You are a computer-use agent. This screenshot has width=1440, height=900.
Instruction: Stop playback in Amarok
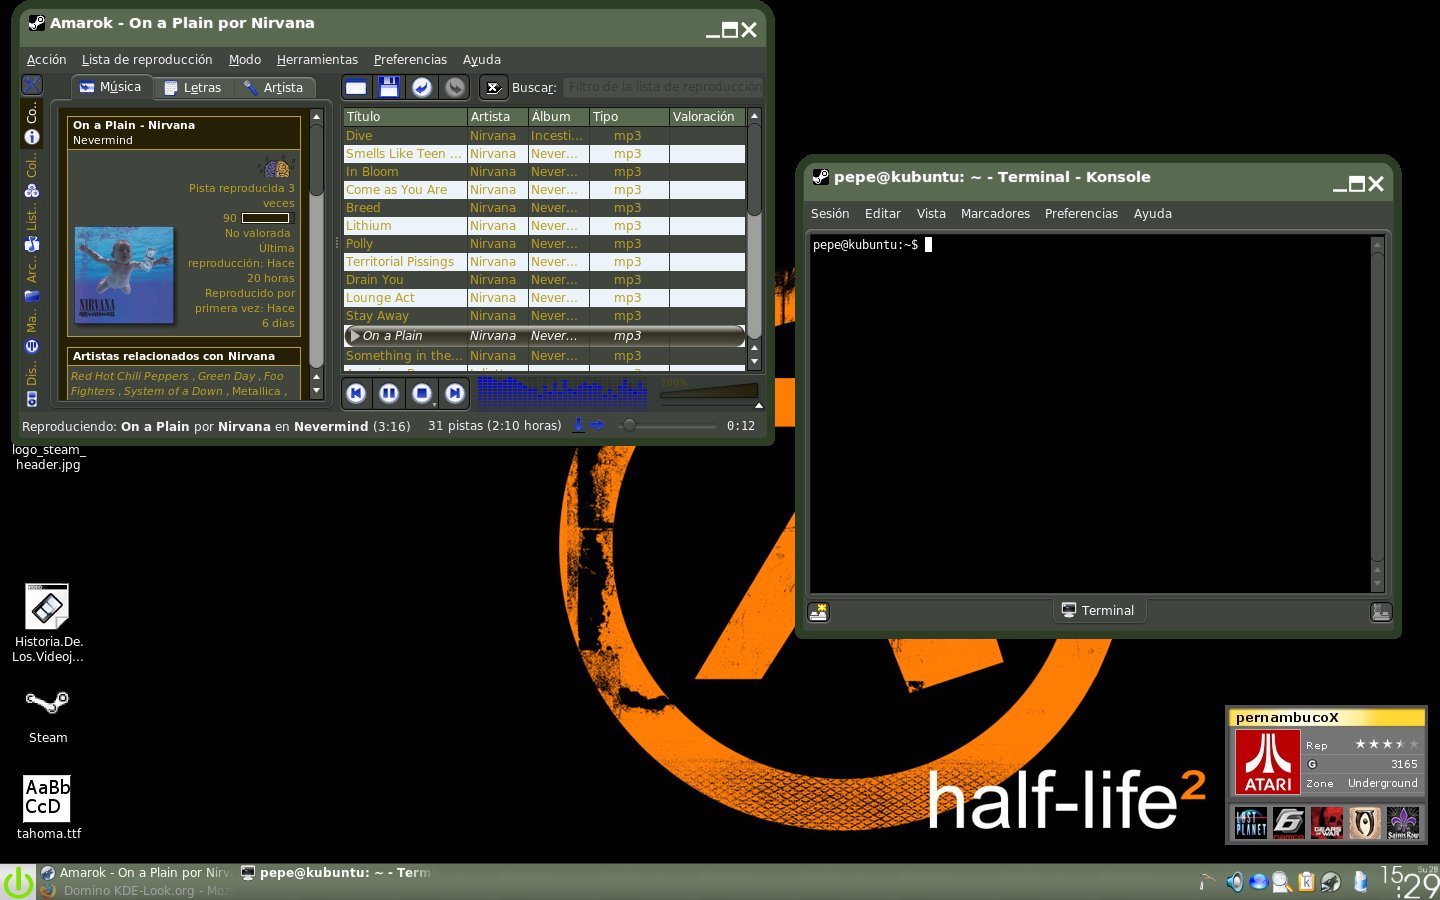coord(422,394)
